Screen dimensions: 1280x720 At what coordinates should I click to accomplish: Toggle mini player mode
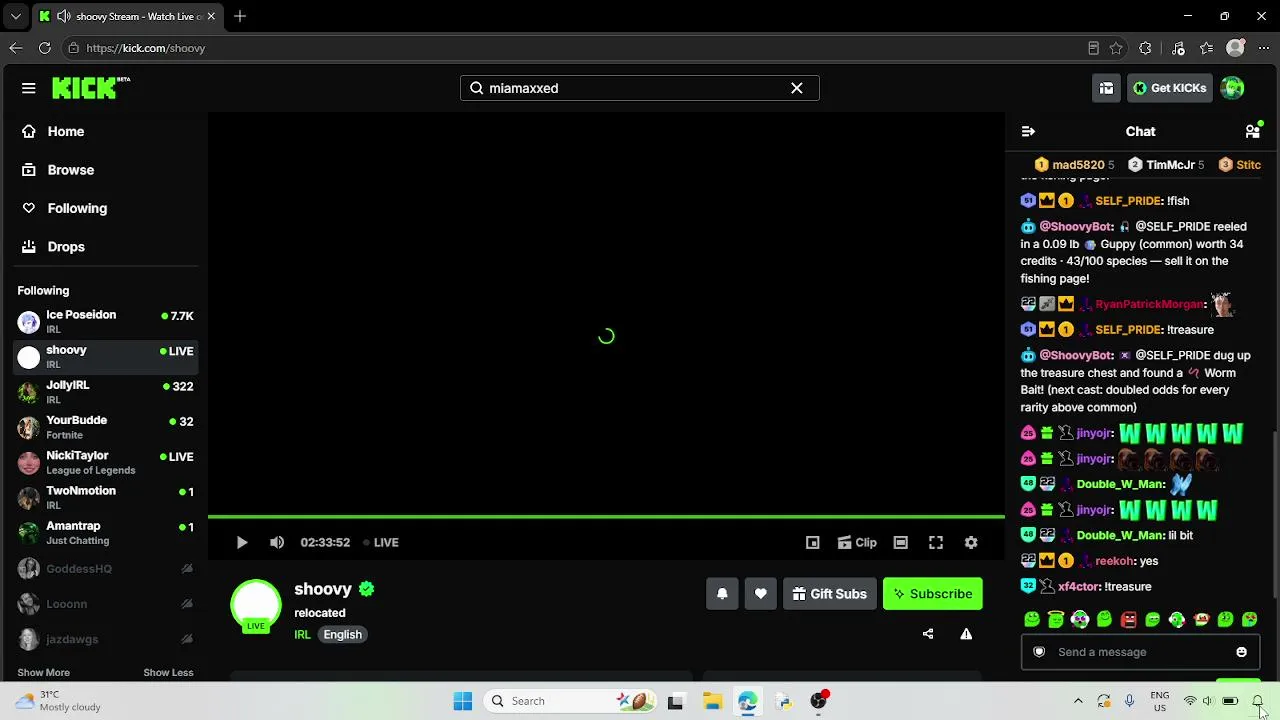813,542
